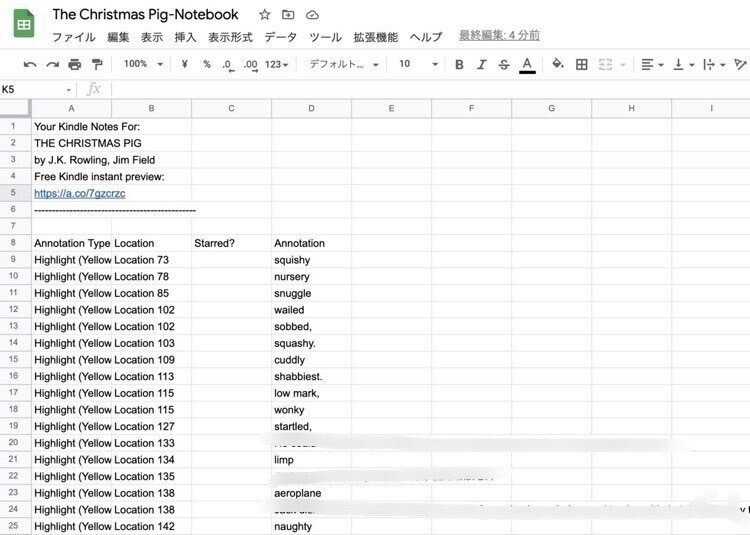Open the 123 number format dropdown
The width and height of the screenshot is (750, 535).
276,65
